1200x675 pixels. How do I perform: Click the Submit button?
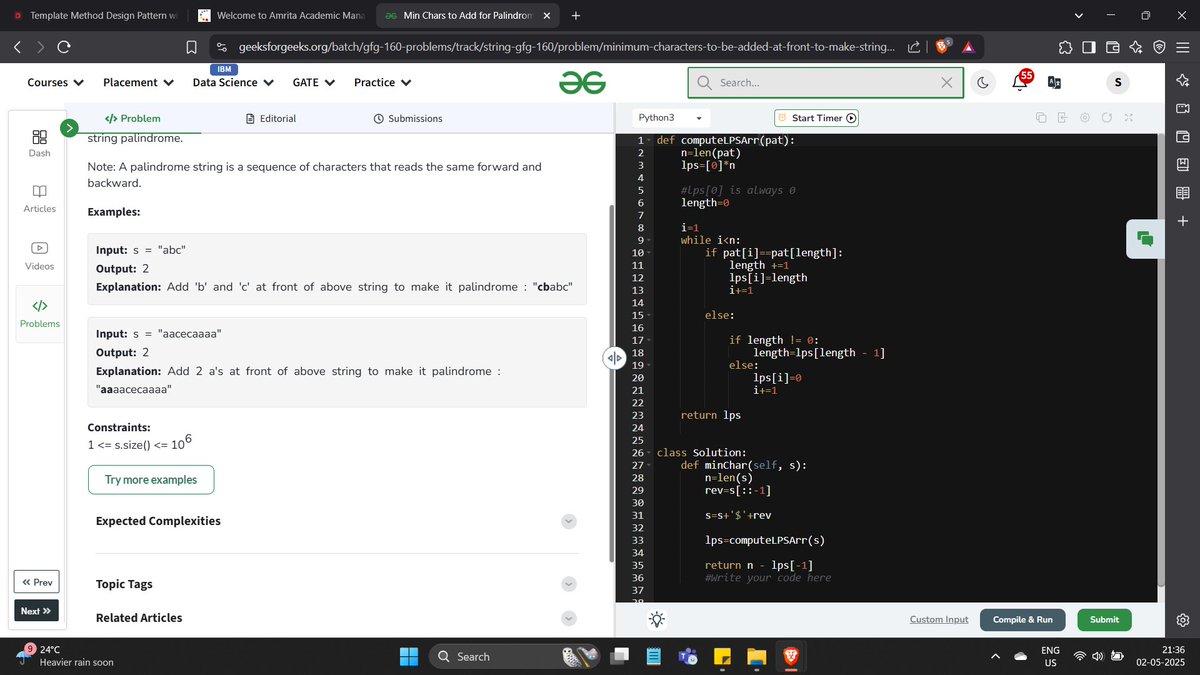[x=1104, y=619]
